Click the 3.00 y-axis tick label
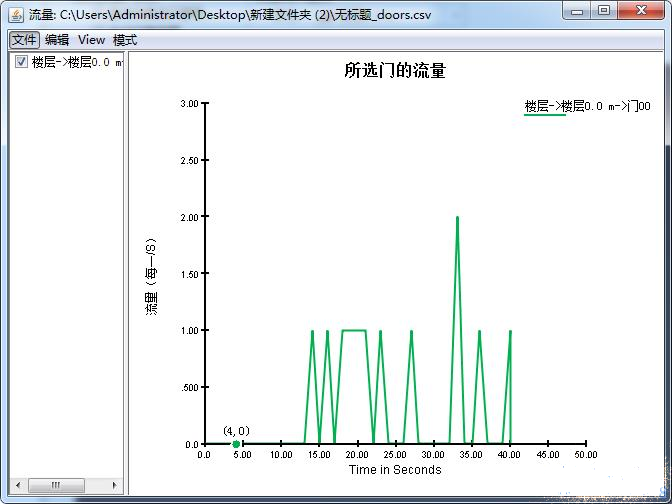 (189, 104)
